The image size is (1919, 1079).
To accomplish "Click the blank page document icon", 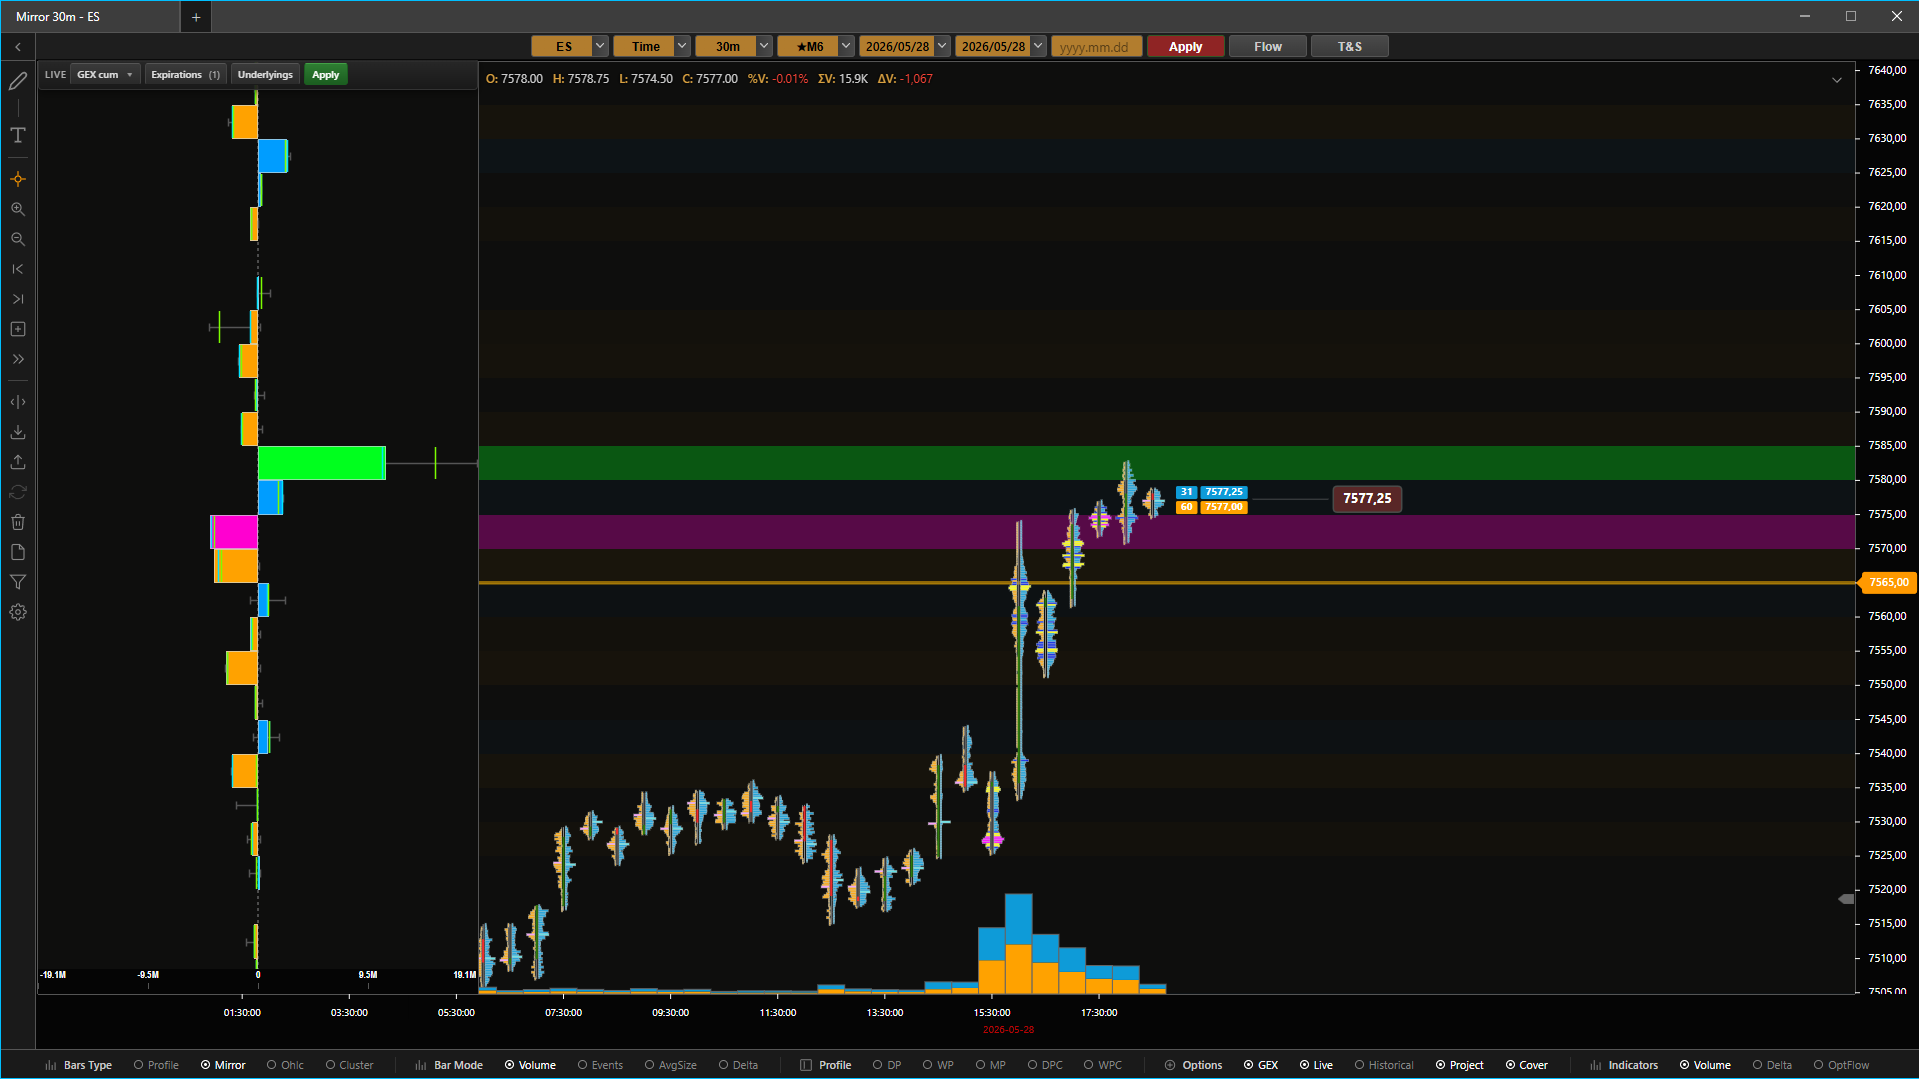I will pyautogui.click(x=18, y=552).
